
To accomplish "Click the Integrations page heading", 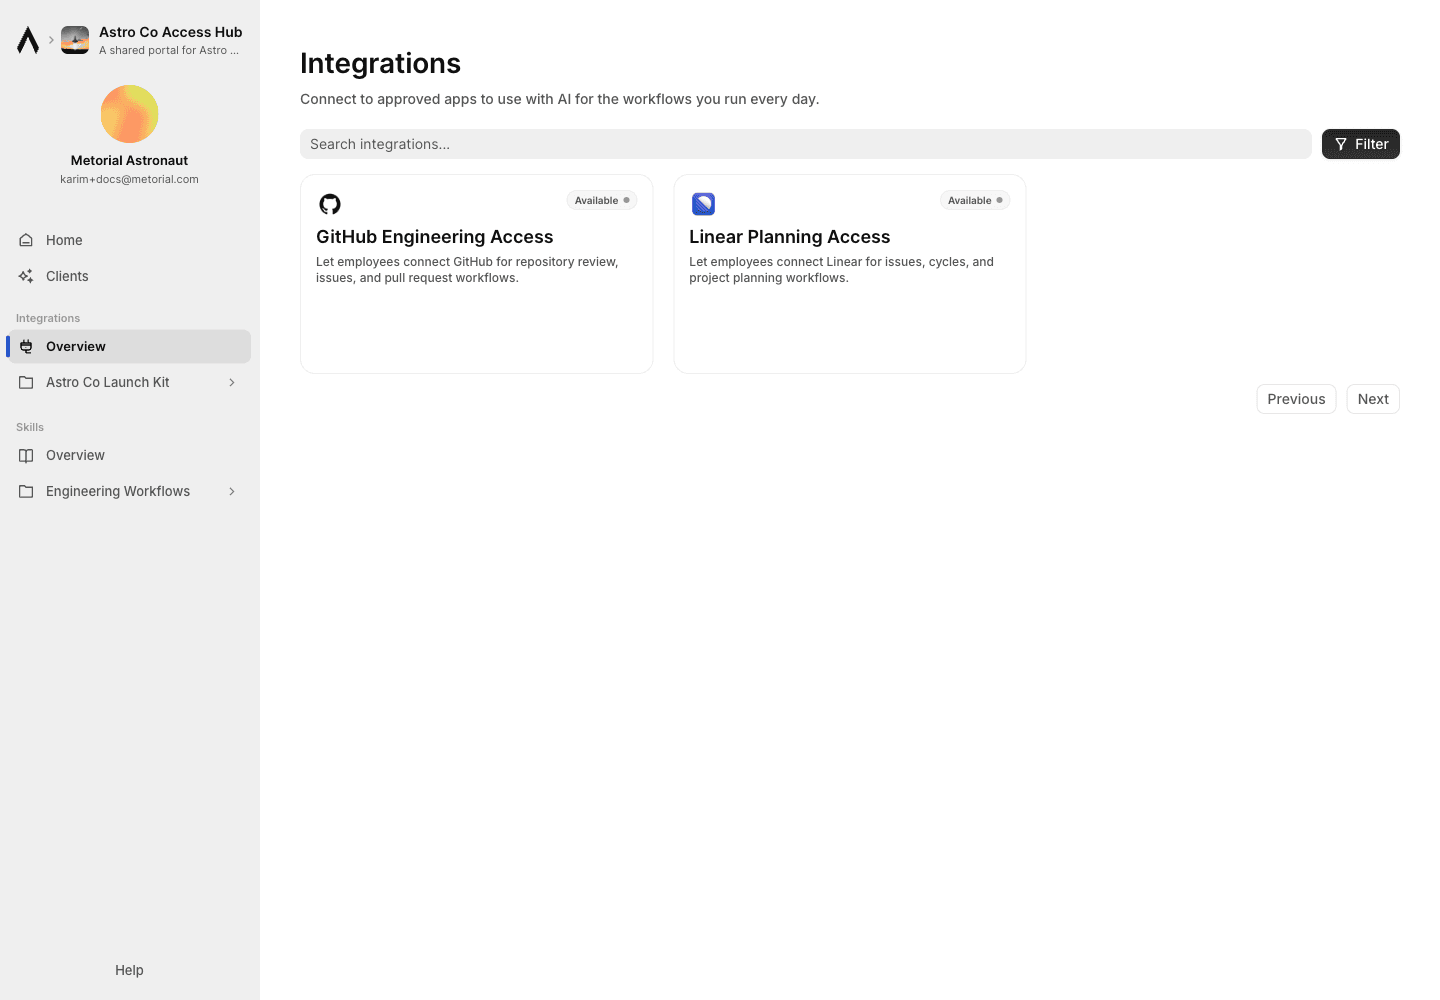I will tap(380, 63).
